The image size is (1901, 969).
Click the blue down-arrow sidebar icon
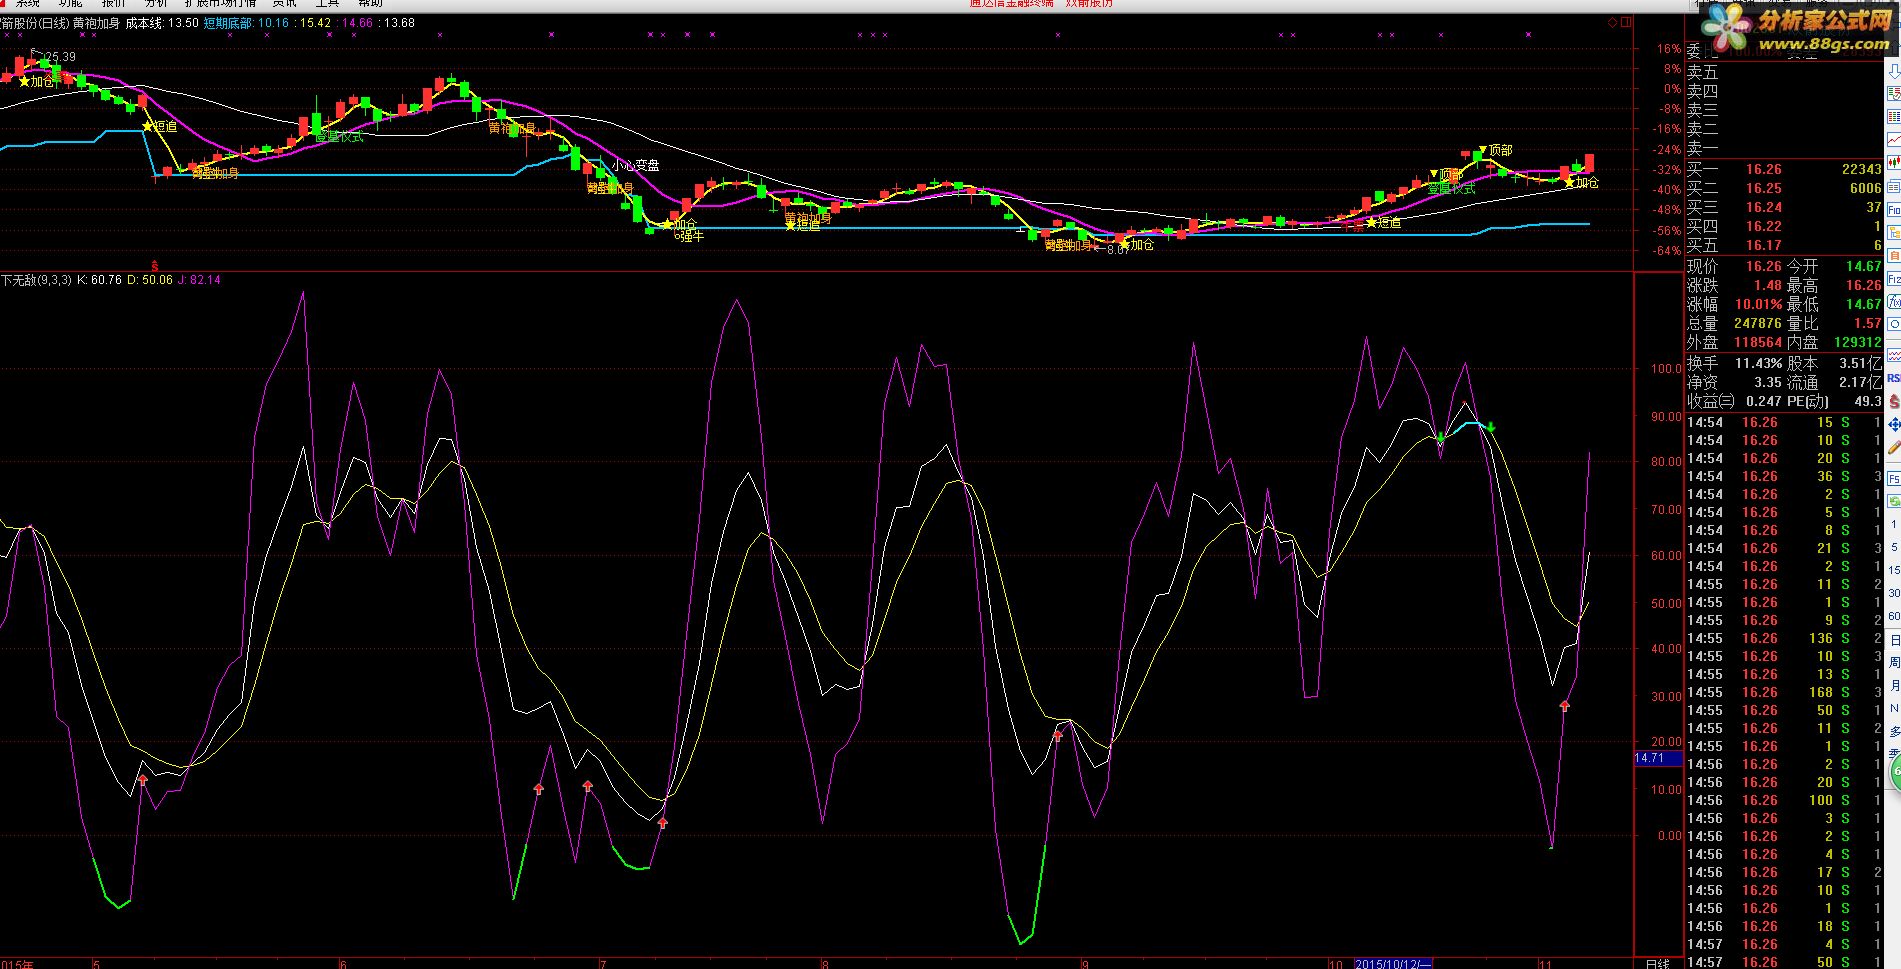coord(1894,71)
